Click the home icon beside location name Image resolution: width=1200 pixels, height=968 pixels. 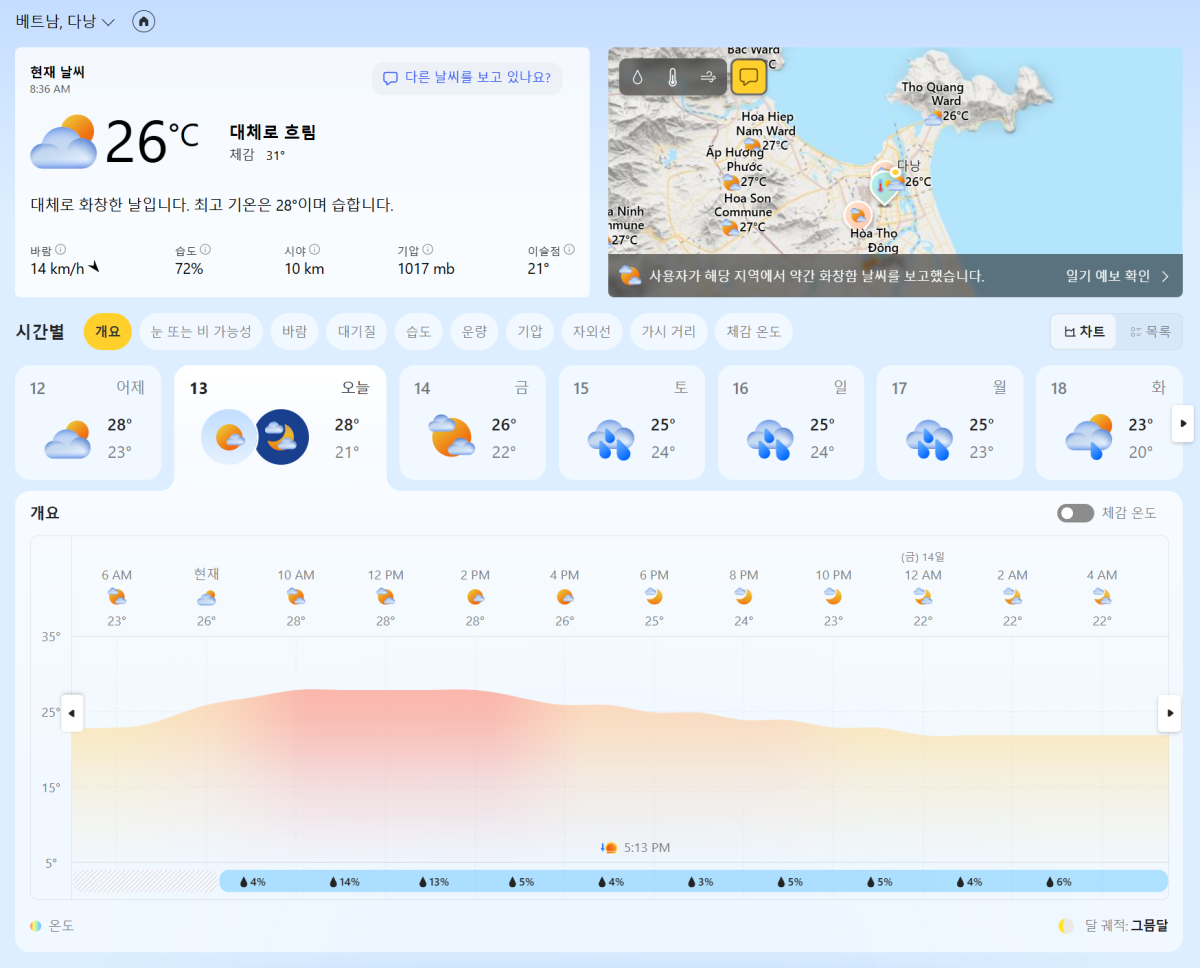pos(144,21)
